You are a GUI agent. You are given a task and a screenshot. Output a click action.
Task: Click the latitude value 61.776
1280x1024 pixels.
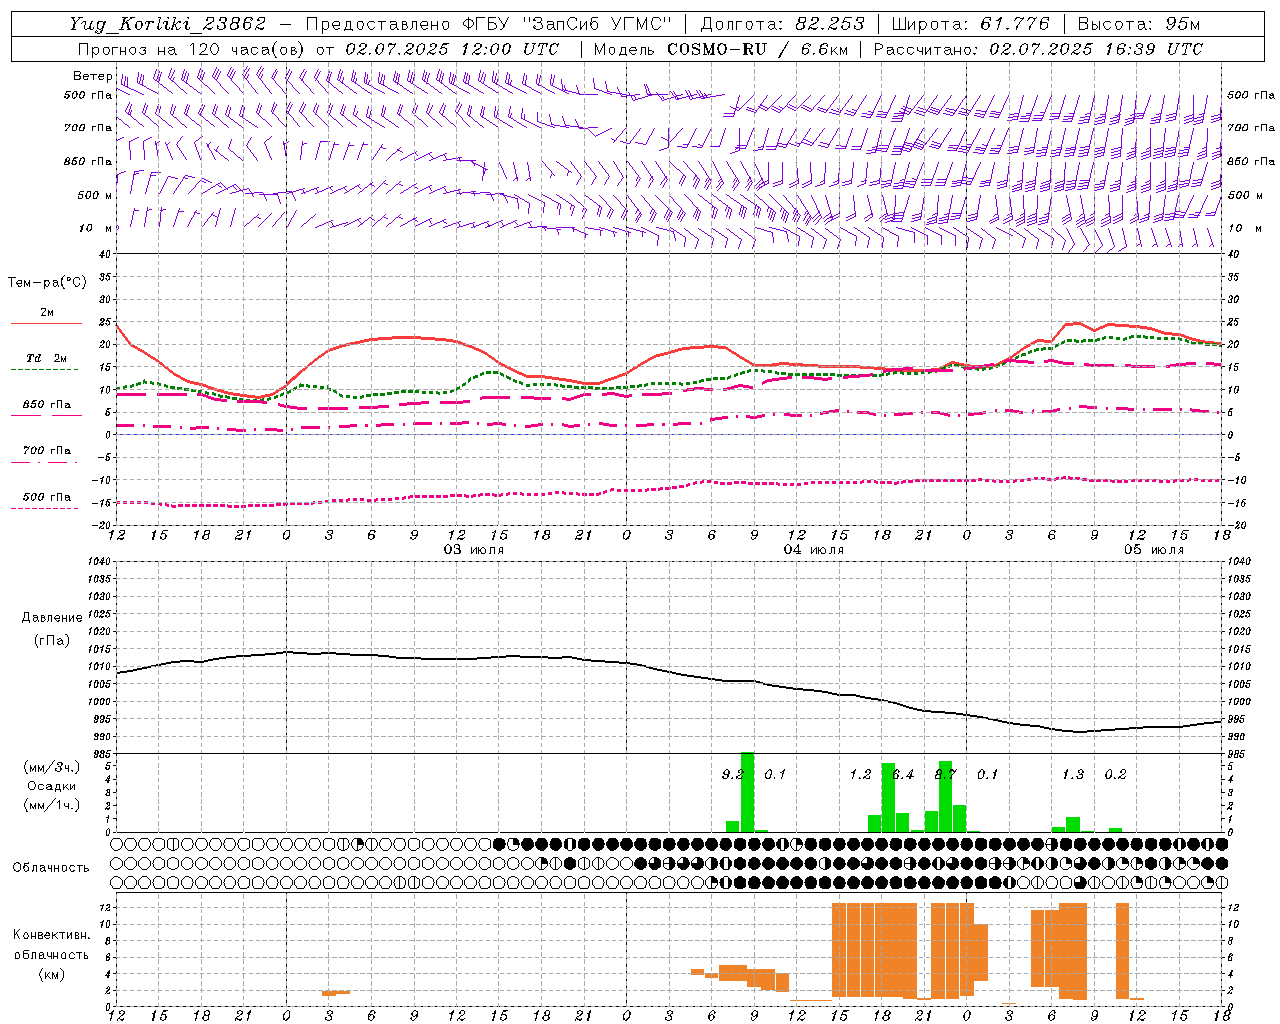[x=1015, y=24]
